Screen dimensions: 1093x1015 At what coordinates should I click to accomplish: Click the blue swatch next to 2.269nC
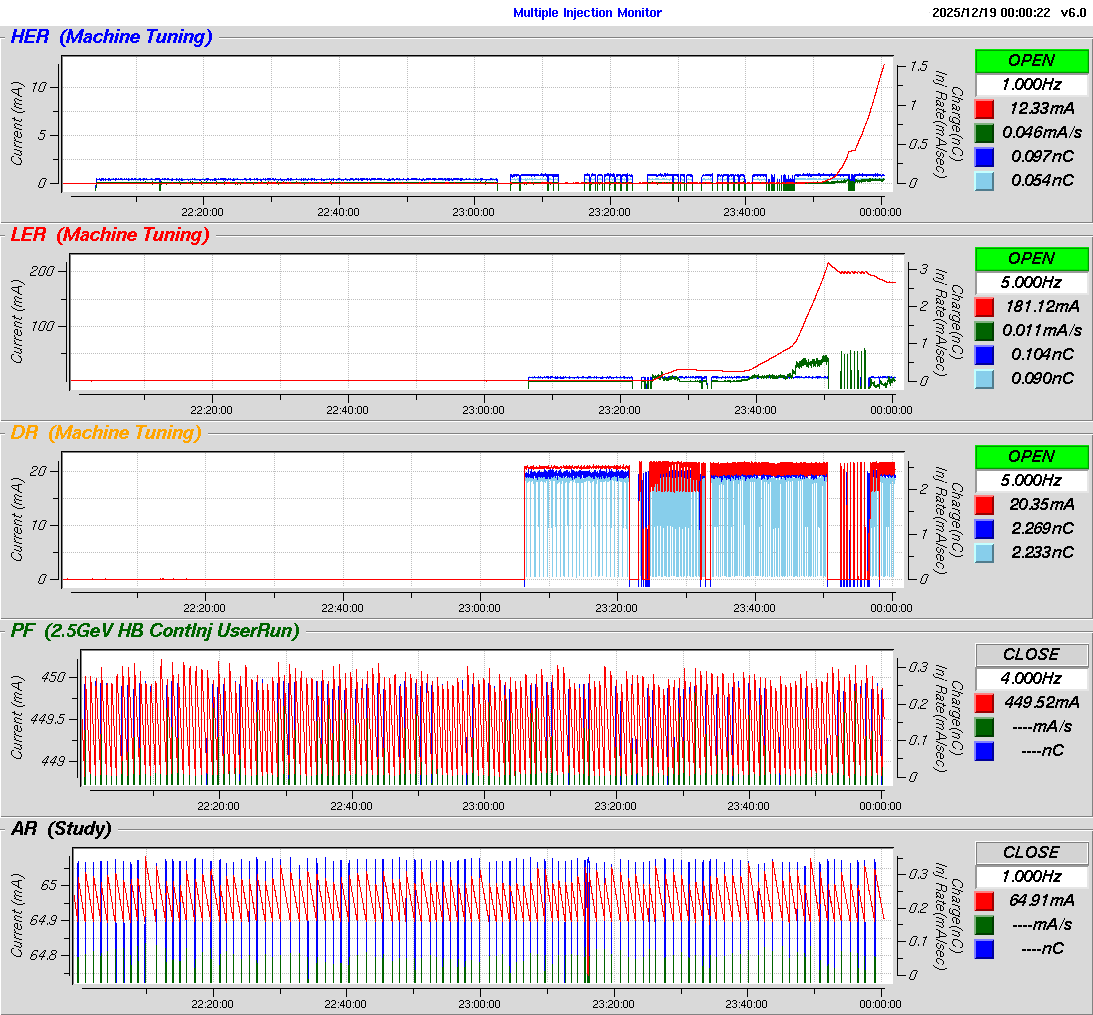click(984, 528)
